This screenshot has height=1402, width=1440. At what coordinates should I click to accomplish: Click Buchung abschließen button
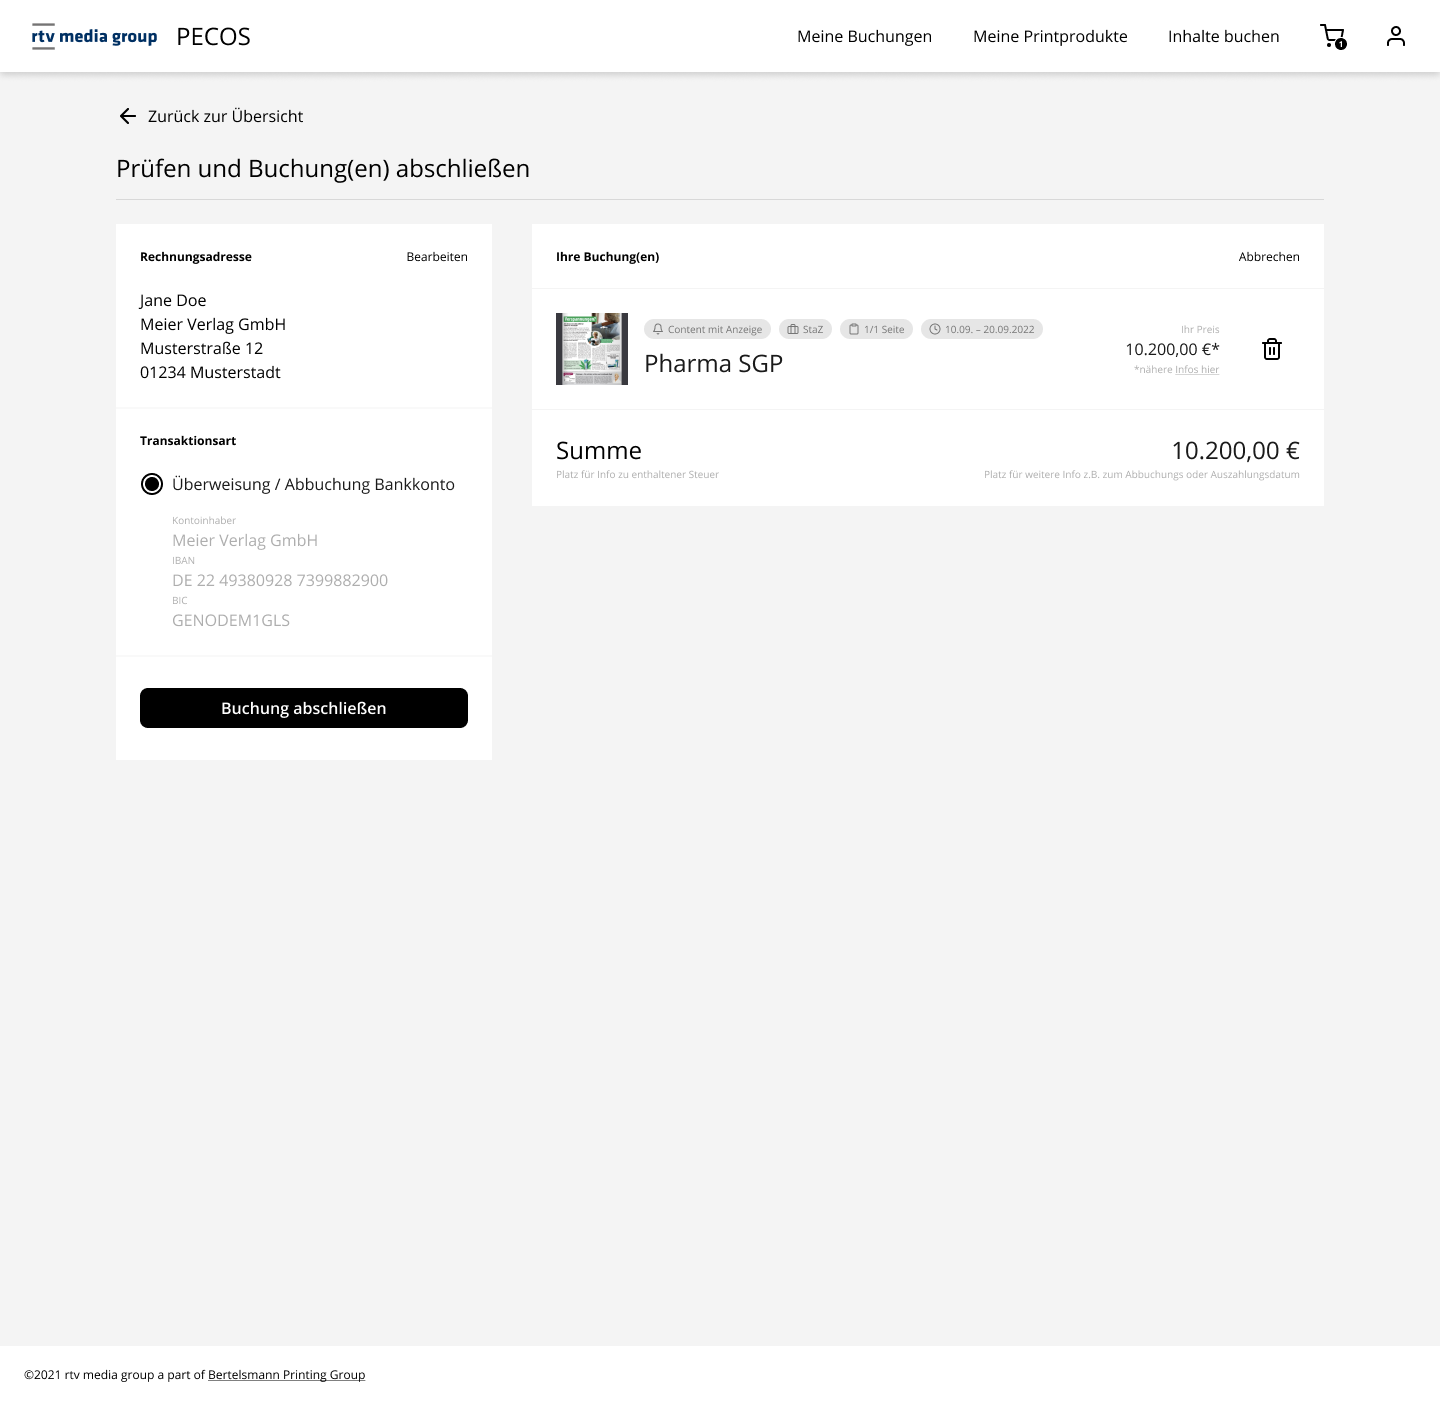[304, 708]
